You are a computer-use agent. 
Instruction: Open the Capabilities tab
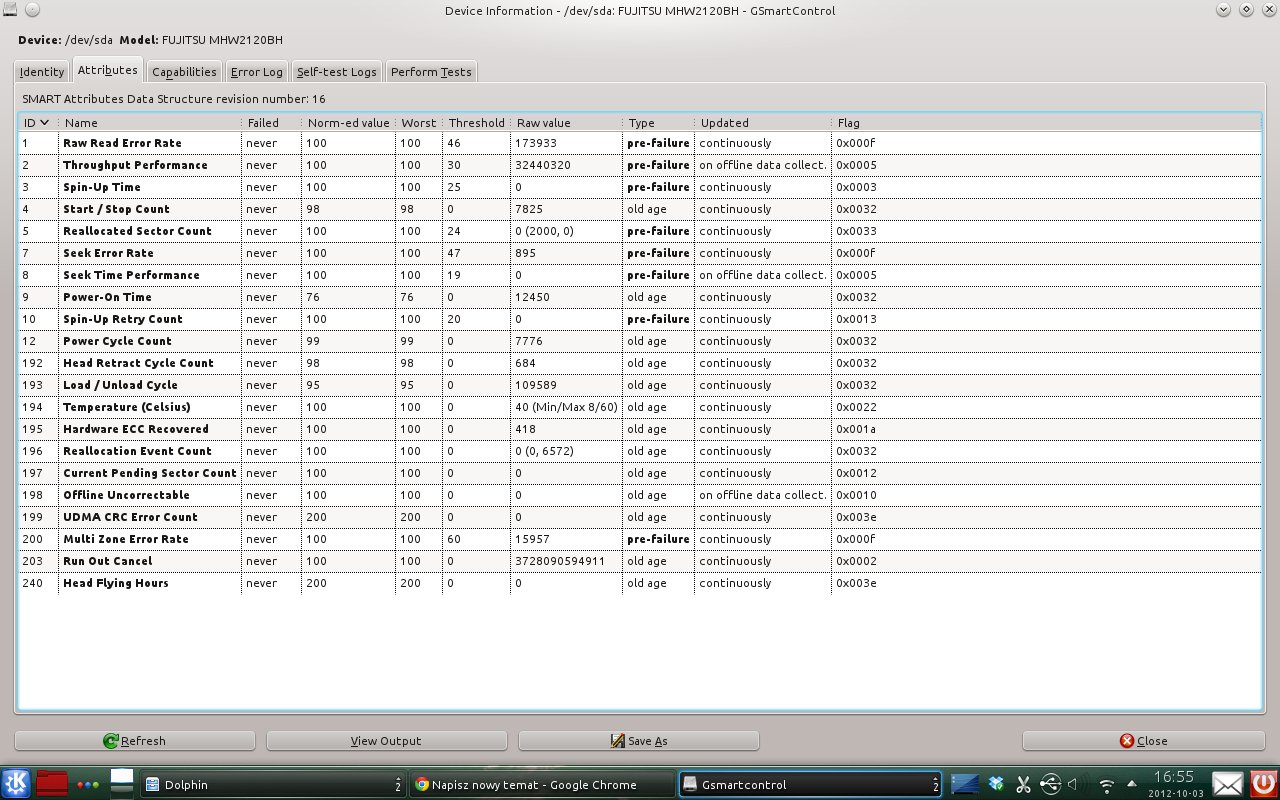click(x=184, y=72)
